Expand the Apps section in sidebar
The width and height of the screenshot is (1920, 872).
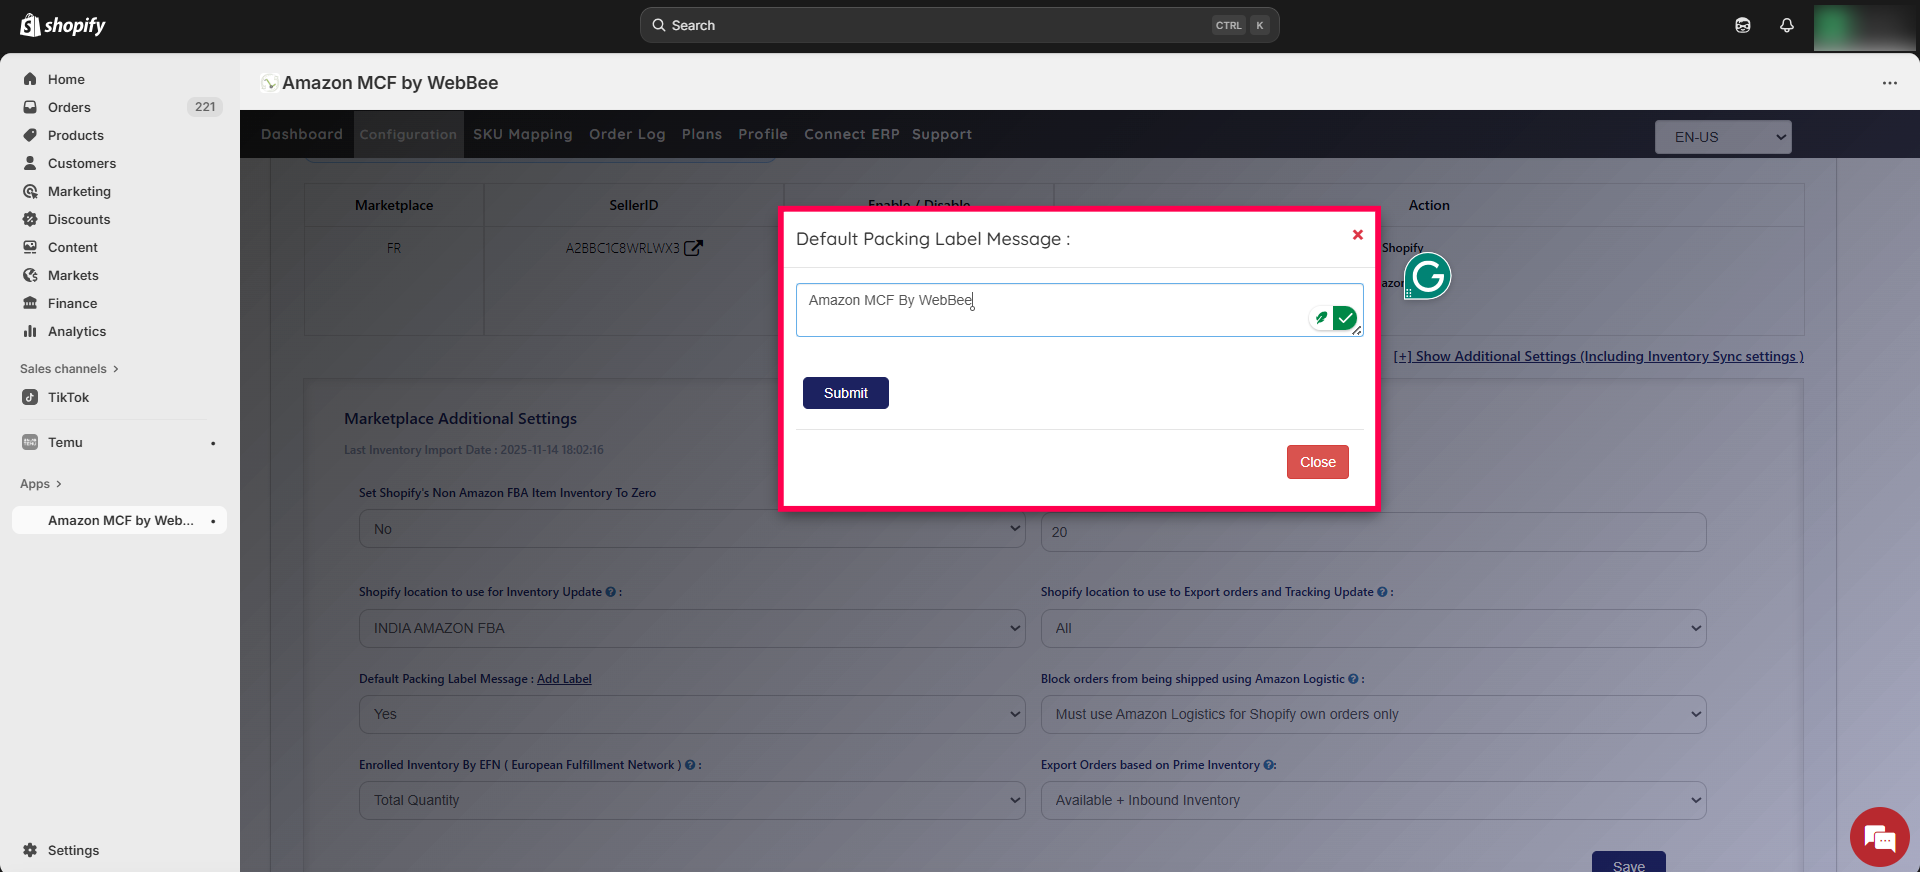[x=41, y=484]
